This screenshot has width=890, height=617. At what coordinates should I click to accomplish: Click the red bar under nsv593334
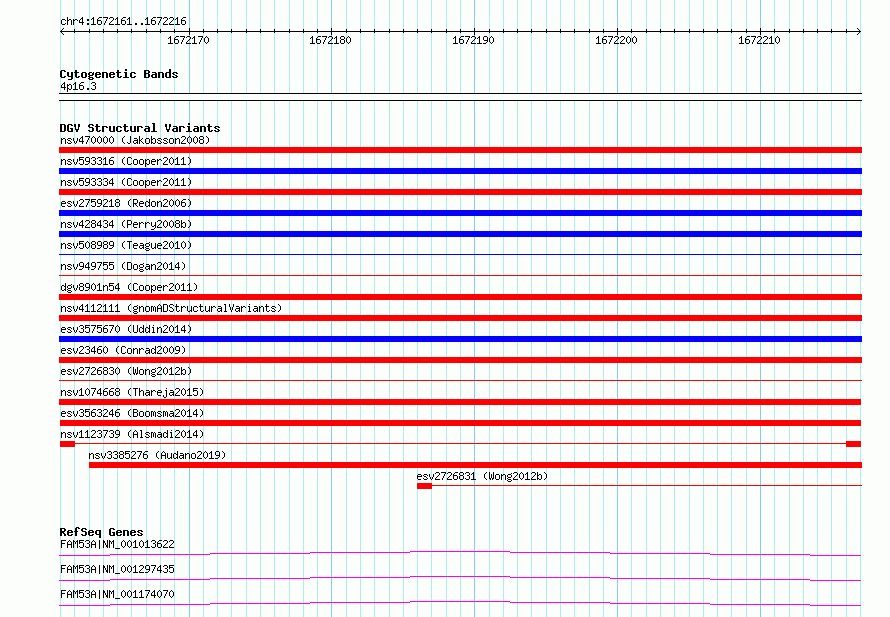click(x=460, y=192)
